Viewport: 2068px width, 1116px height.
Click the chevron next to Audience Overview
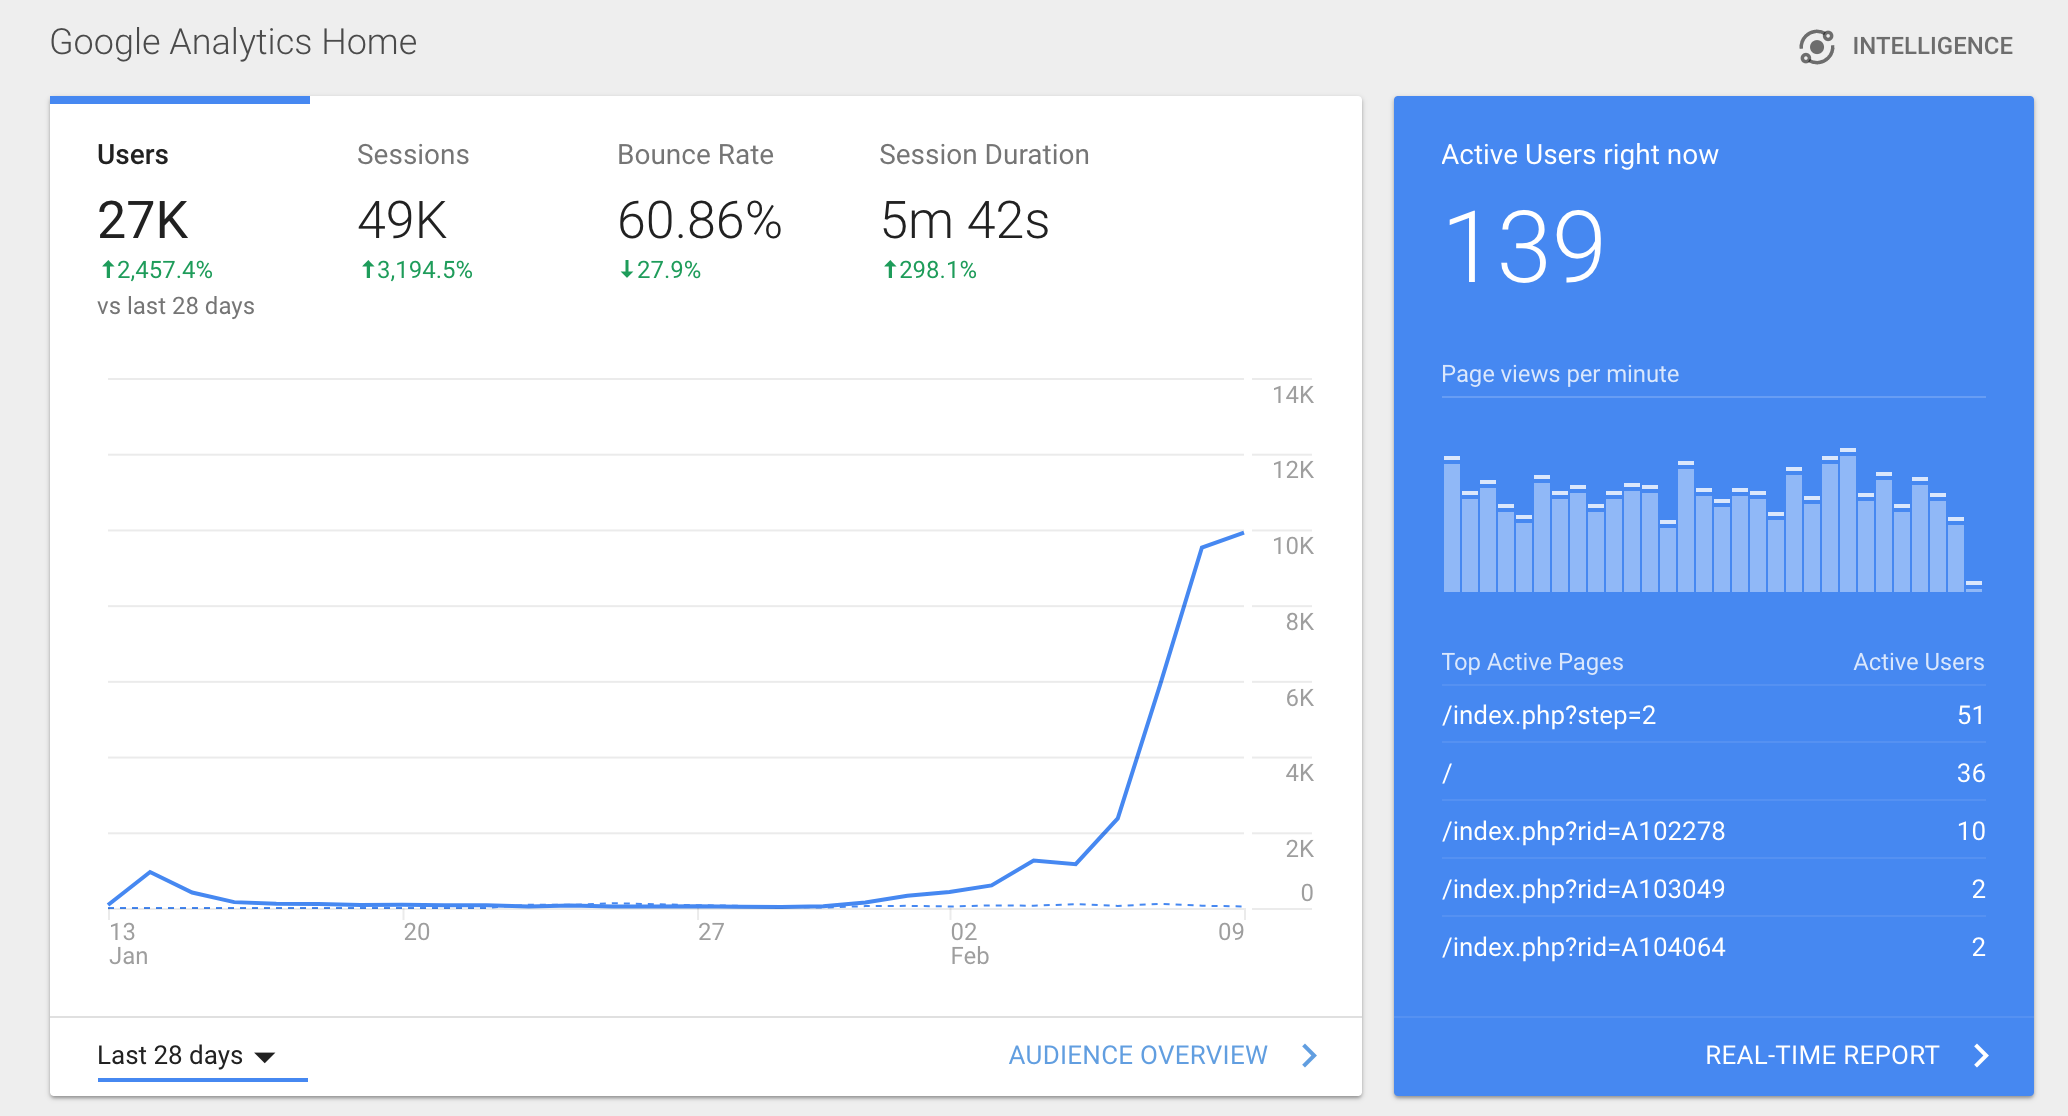point(1309,1055)
